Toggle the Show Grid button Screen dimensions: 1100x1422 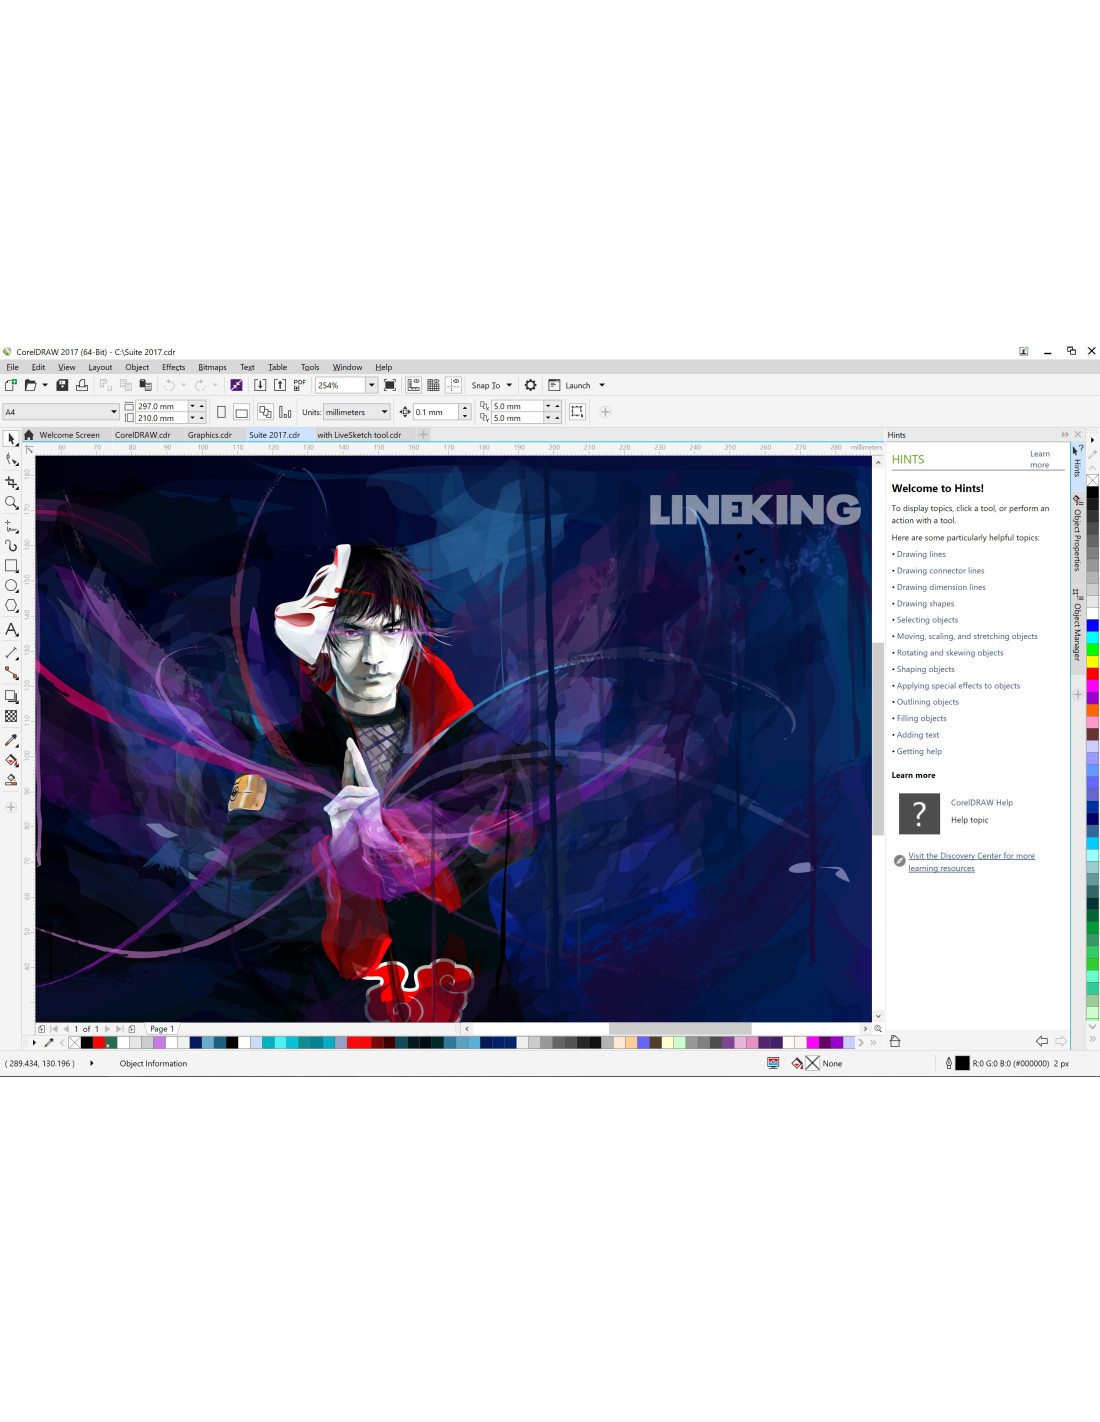(x=433, y=385)
